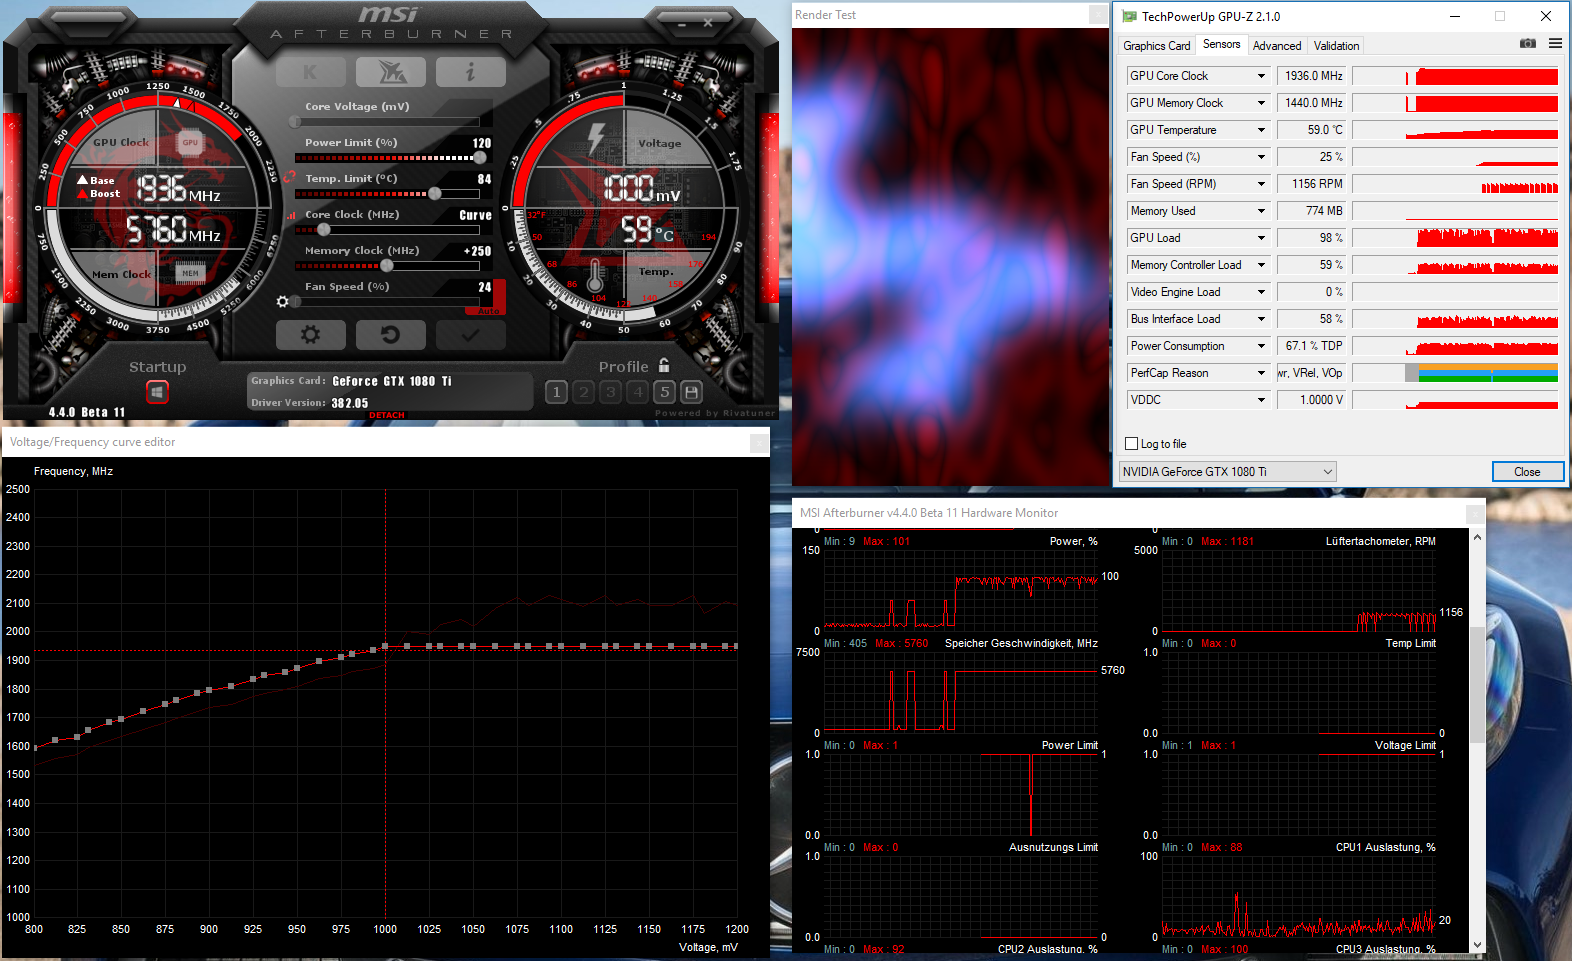Image resolution: width=1572 pixels, height=961 pixels.
Task: Select Afterburner profile slot 1
Action: point(557,392)
